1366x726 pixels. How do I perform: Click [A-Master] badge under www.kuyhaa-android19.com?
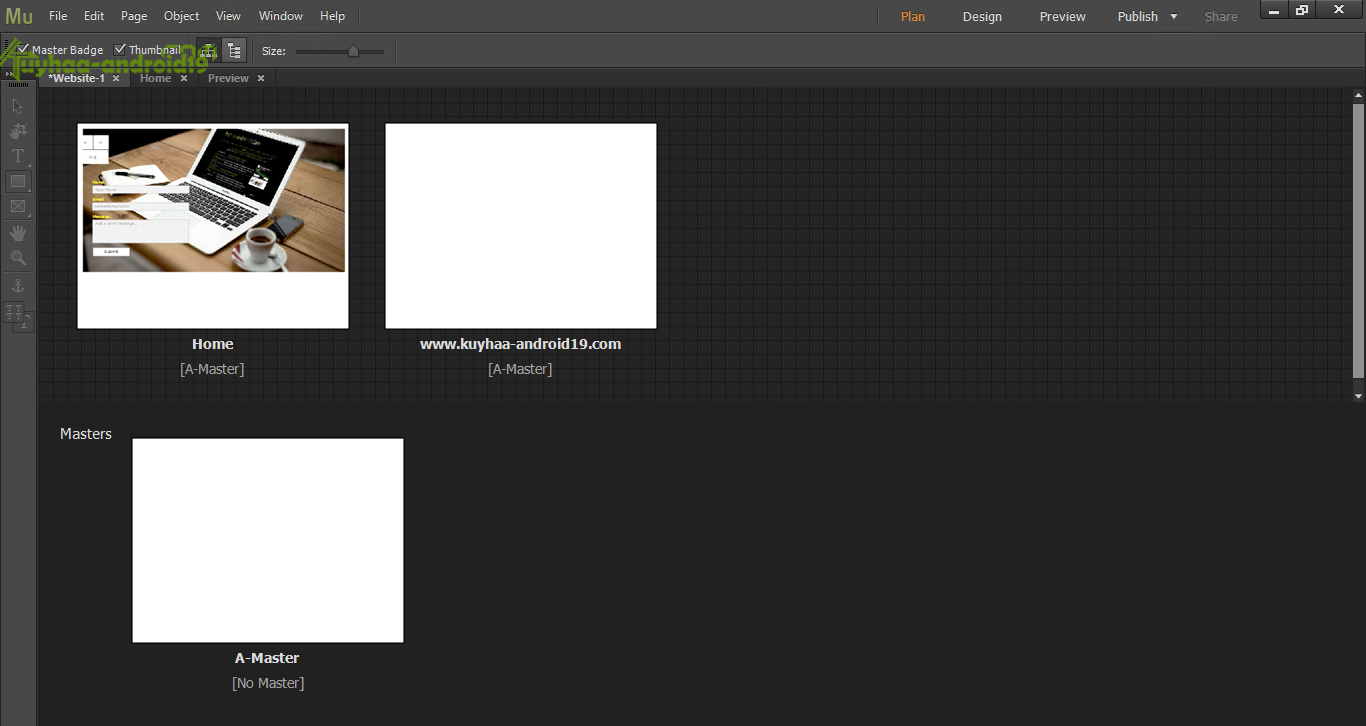point(520,369)
